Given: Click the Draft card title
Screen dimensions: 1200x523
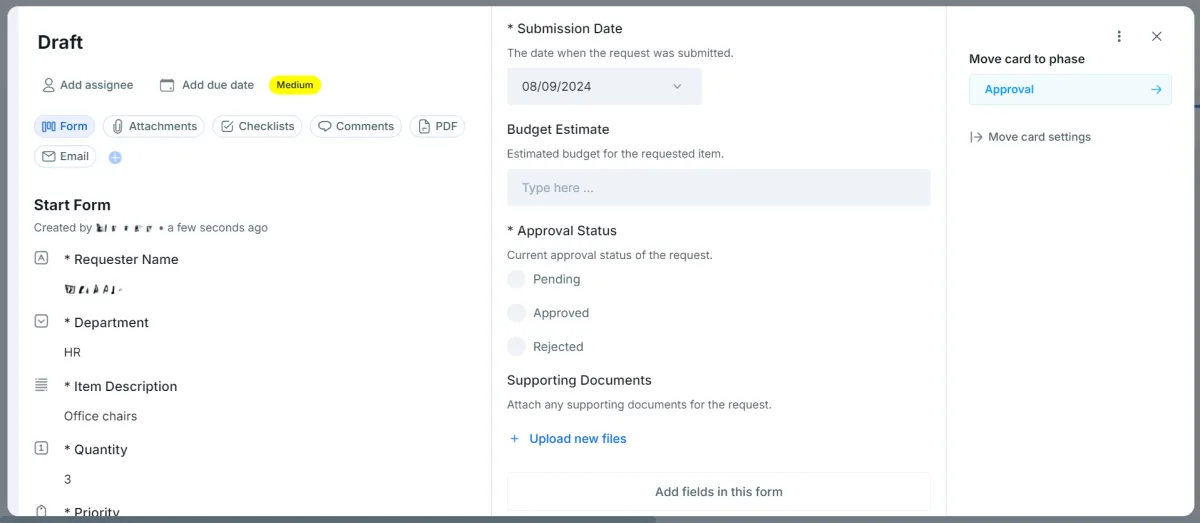Looking at the screenshot, I should tap(60, 42).
